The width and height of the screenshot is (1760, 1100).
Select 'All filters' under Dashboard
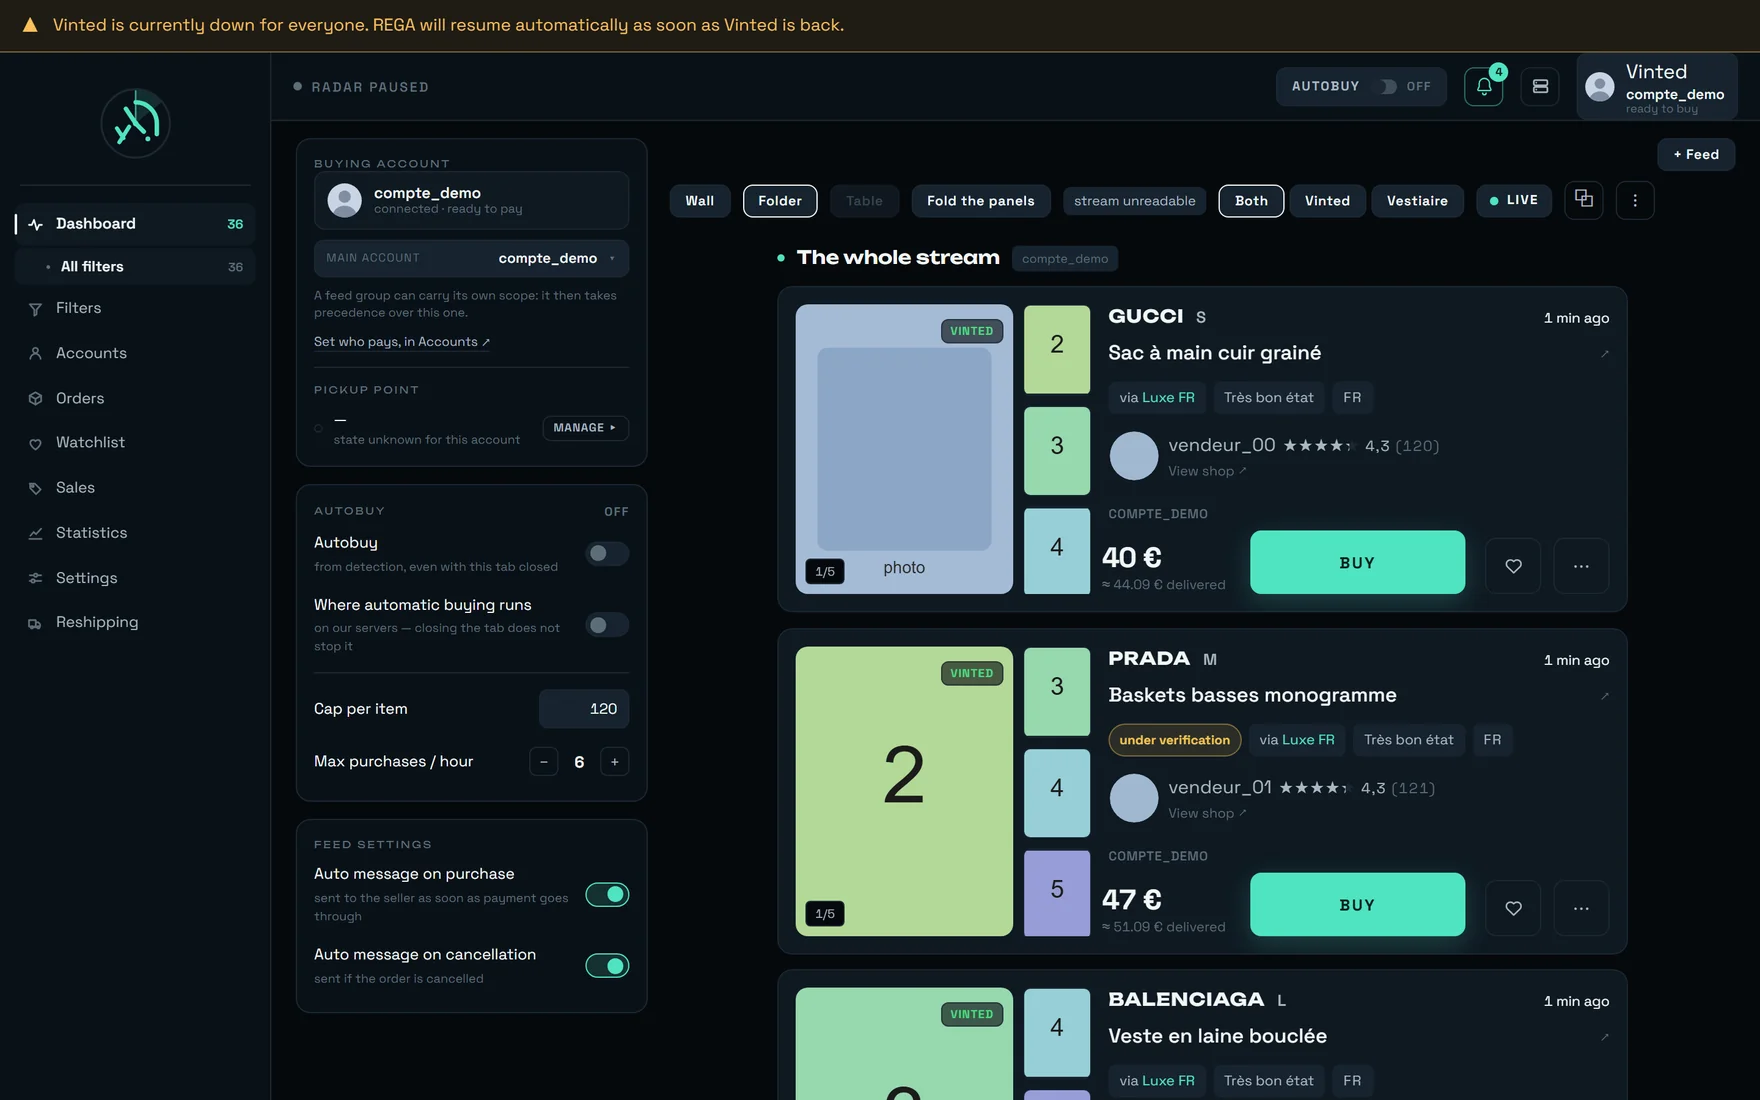pyautogui.click(x=136, y=267)
